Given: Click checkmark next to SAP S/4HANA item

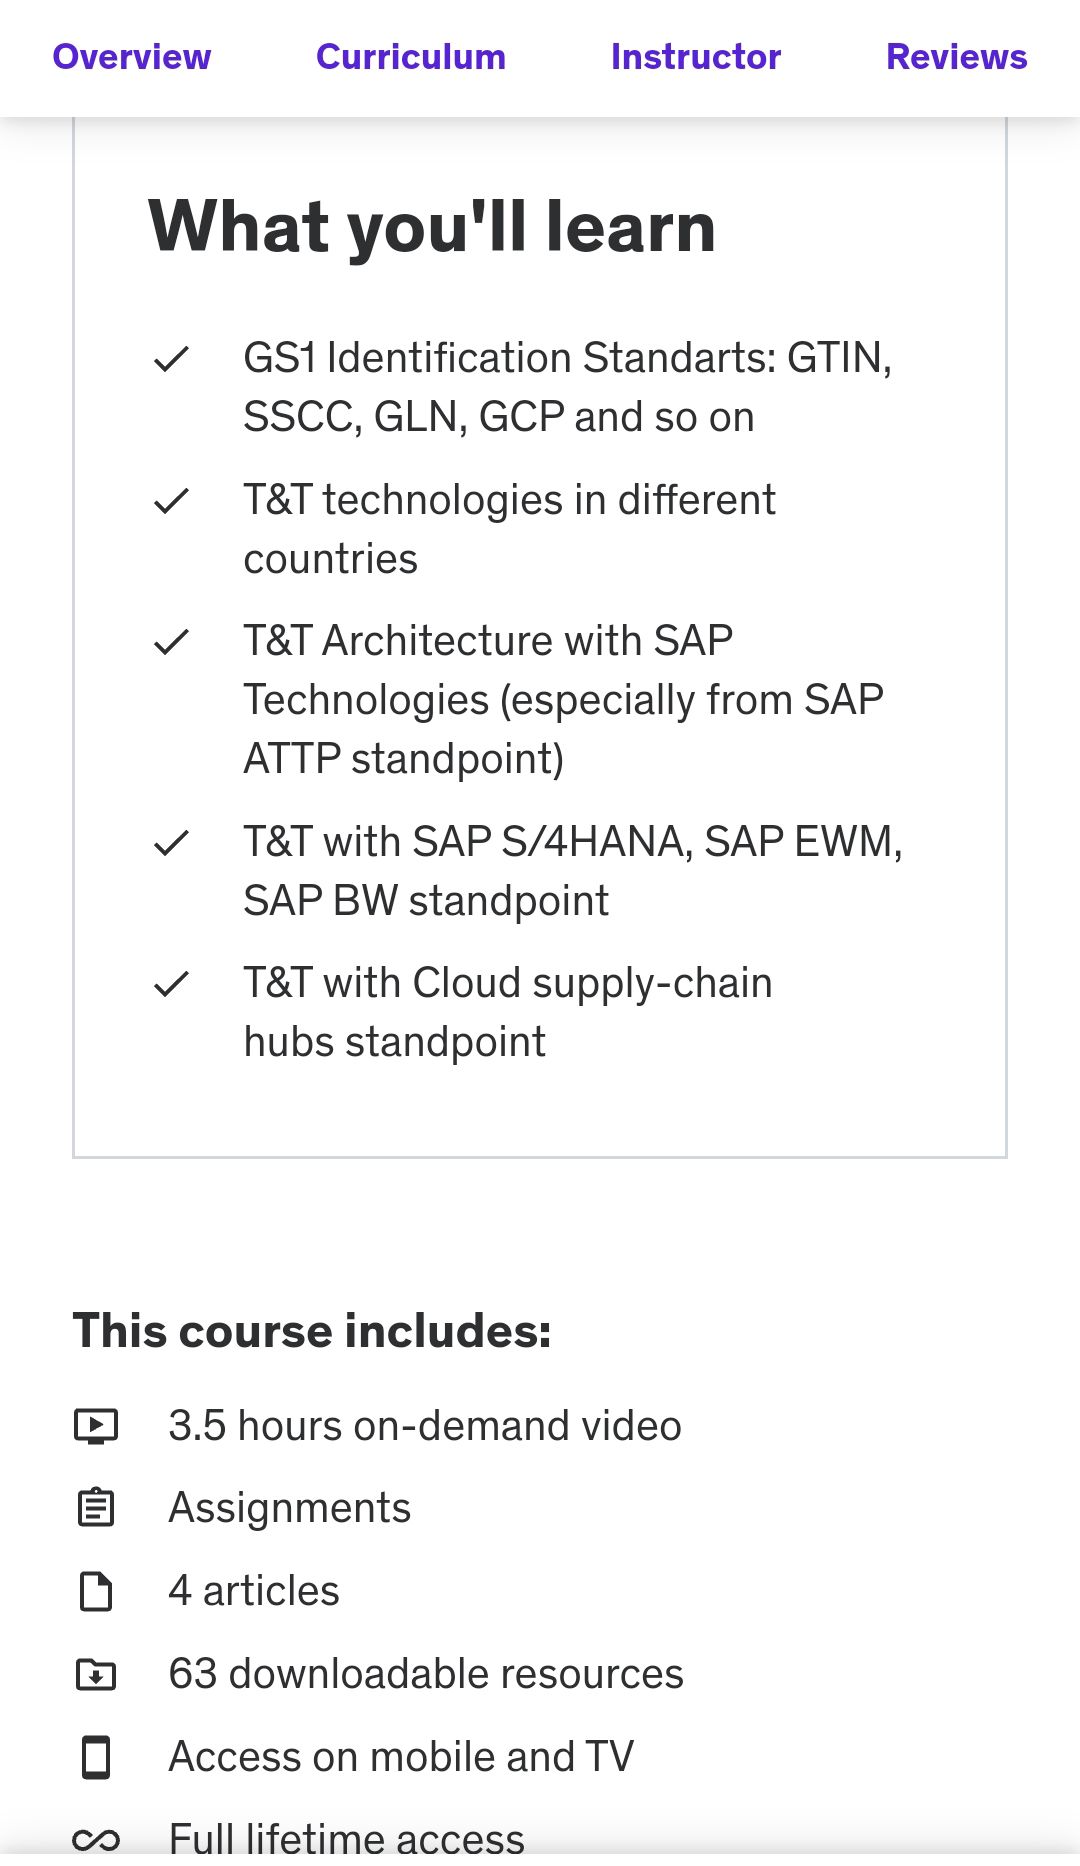Looking at the screenshot, I should pos(171,843).
